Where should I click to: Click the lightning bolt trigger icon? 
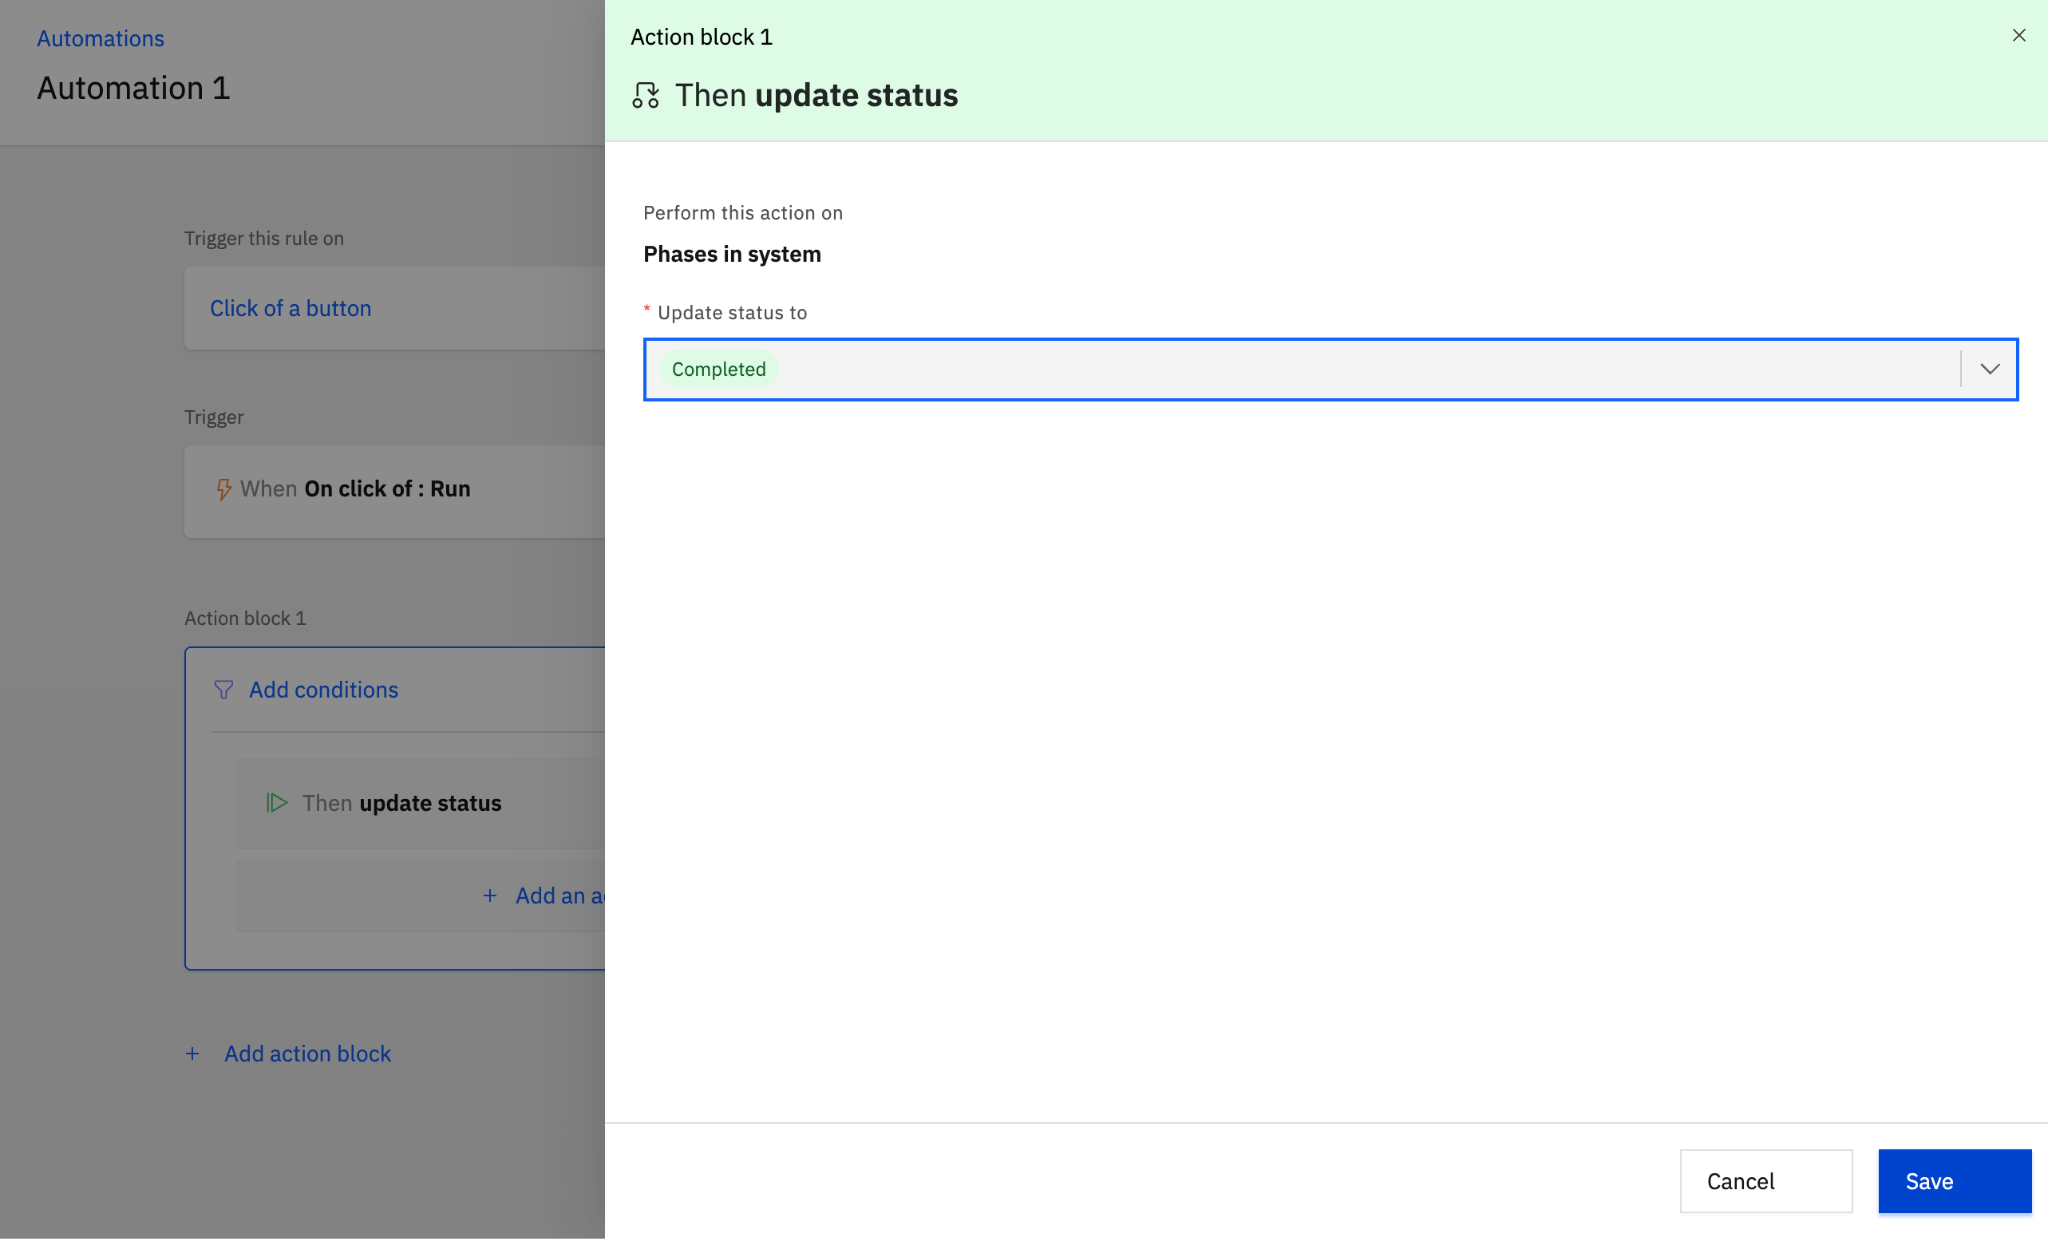[223, 489]
